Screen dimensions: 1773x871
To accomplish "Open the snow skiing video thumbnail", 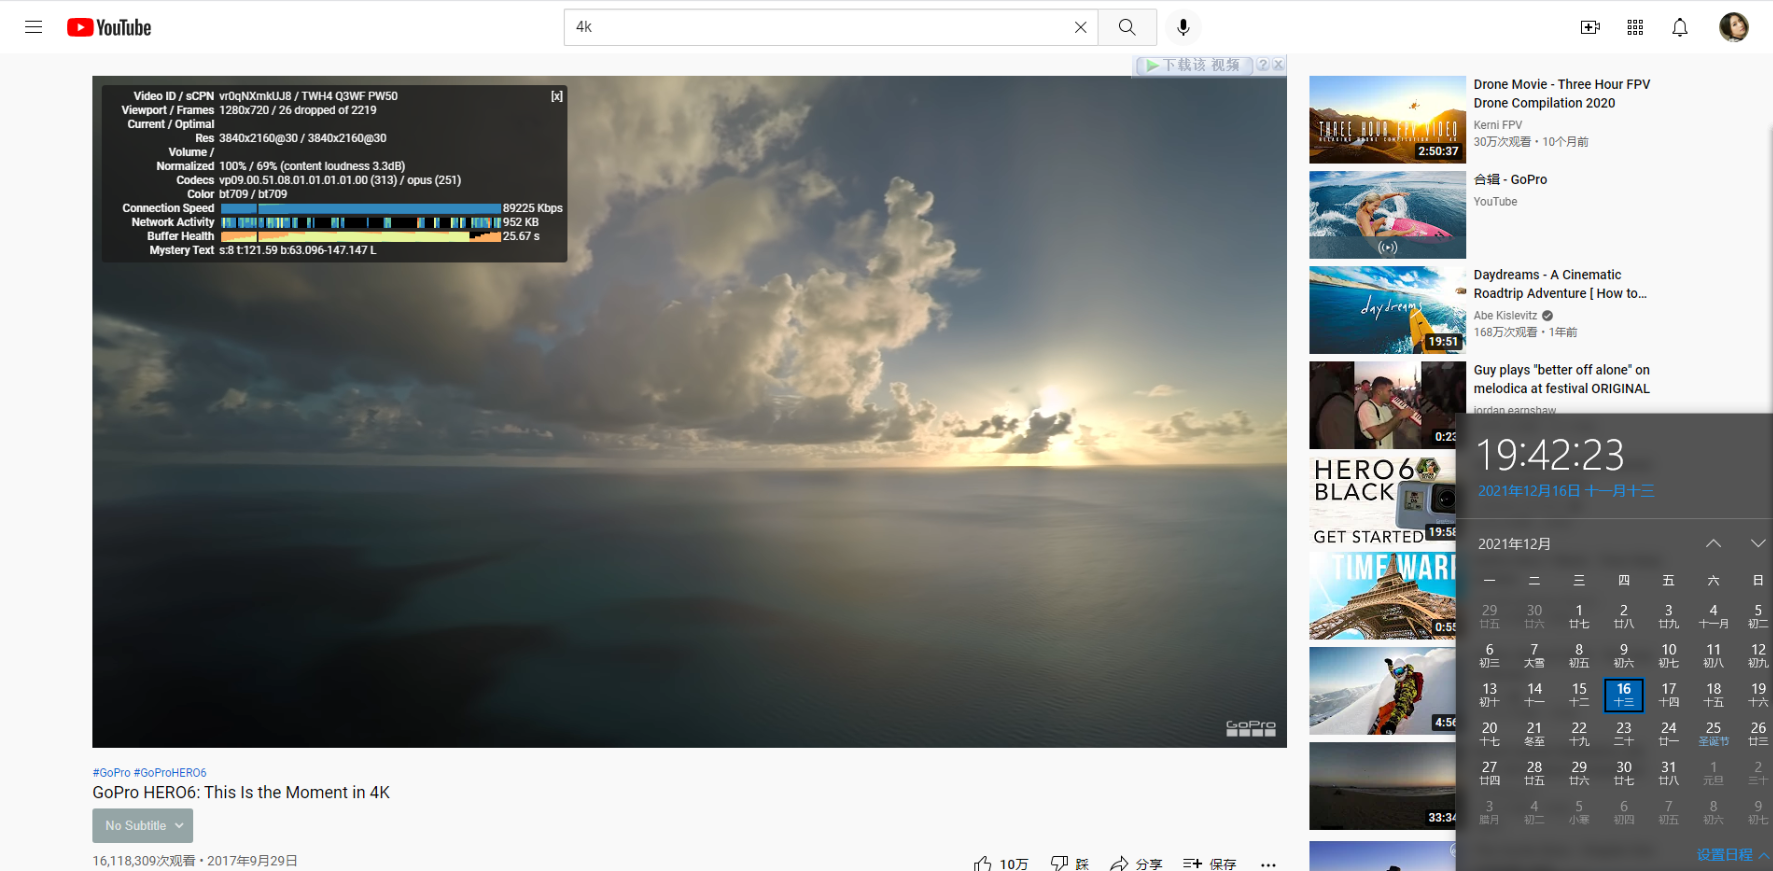I will 1383,690.
